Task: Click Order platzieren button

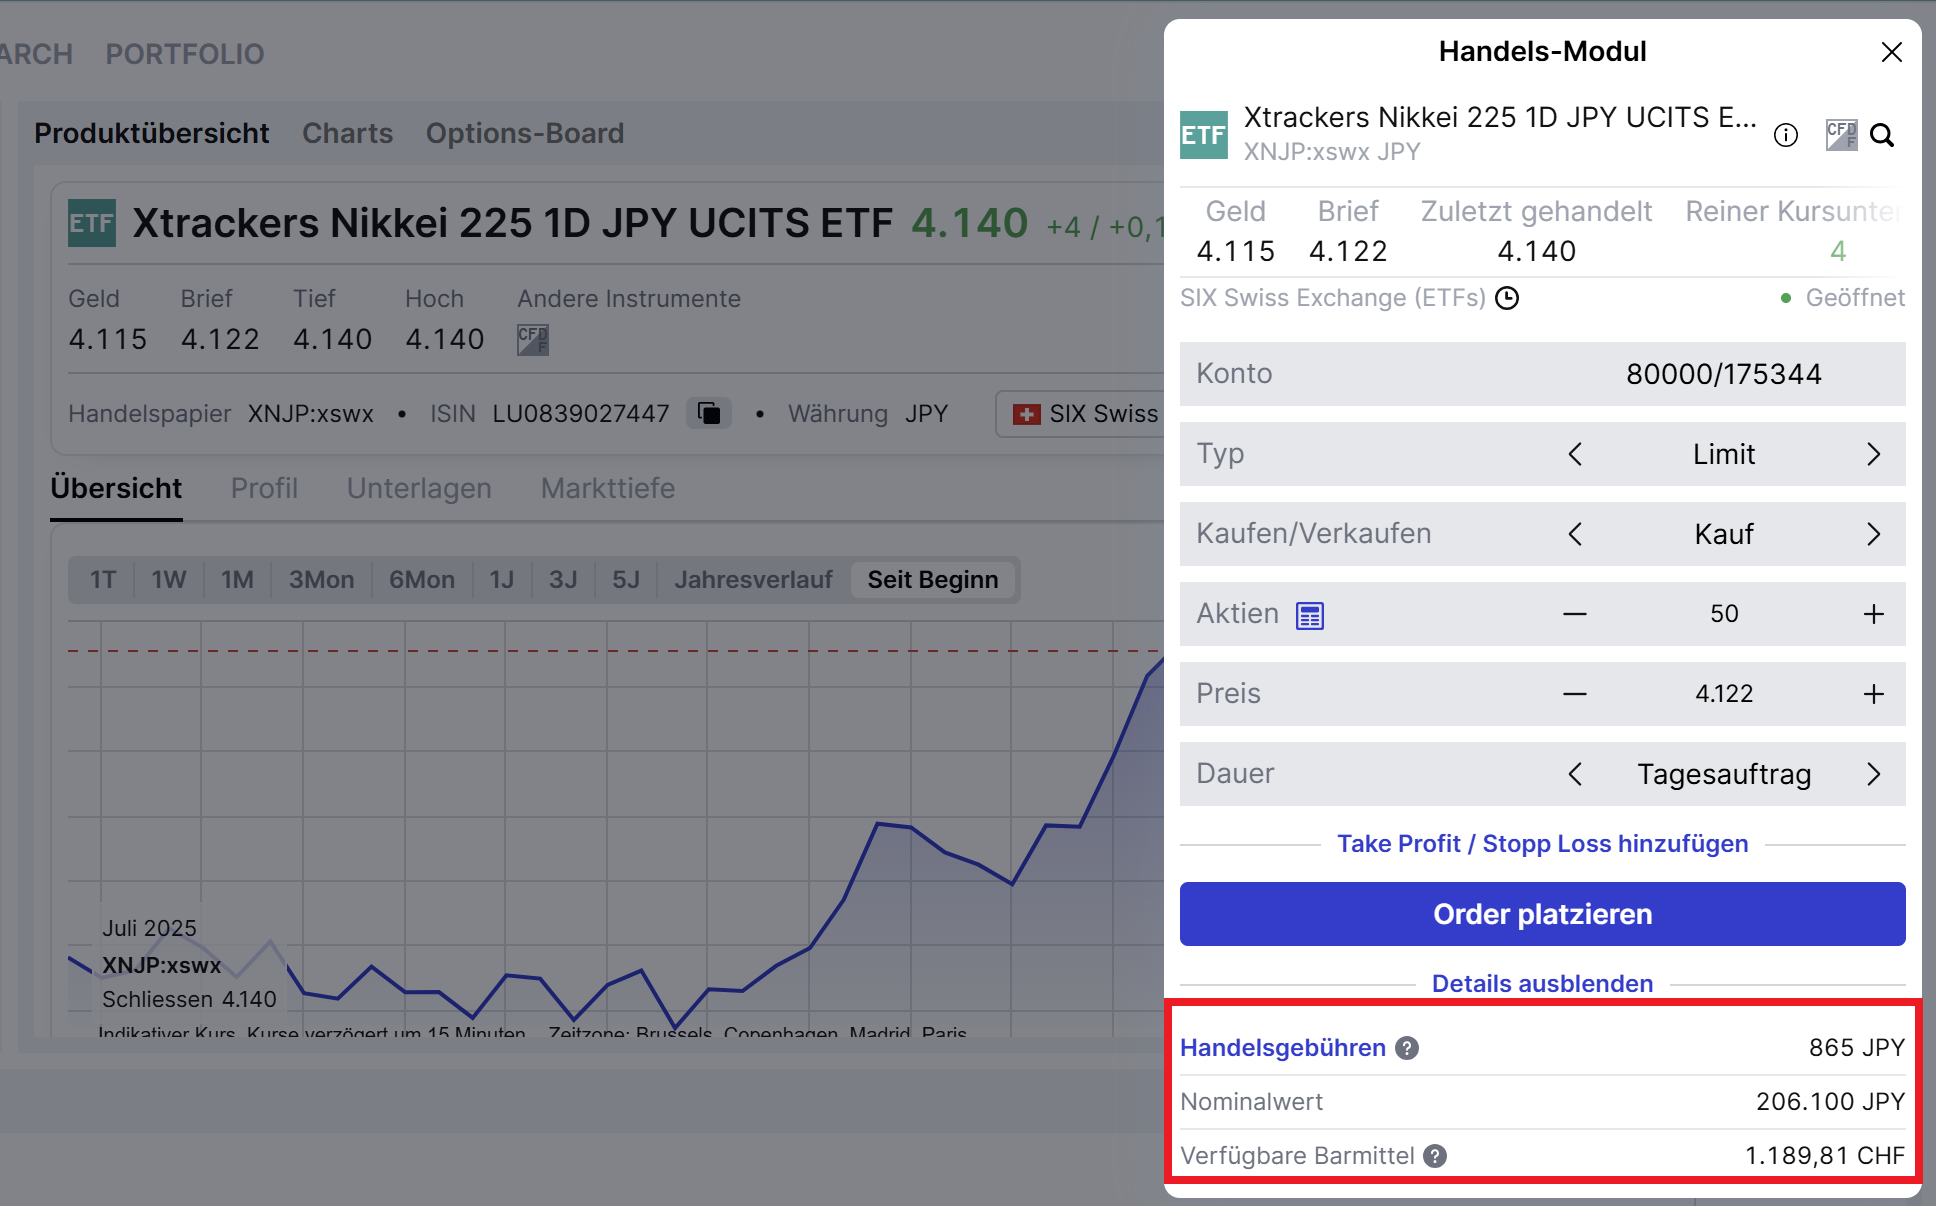Action: pyautogui.click(x=1543, y=914)
